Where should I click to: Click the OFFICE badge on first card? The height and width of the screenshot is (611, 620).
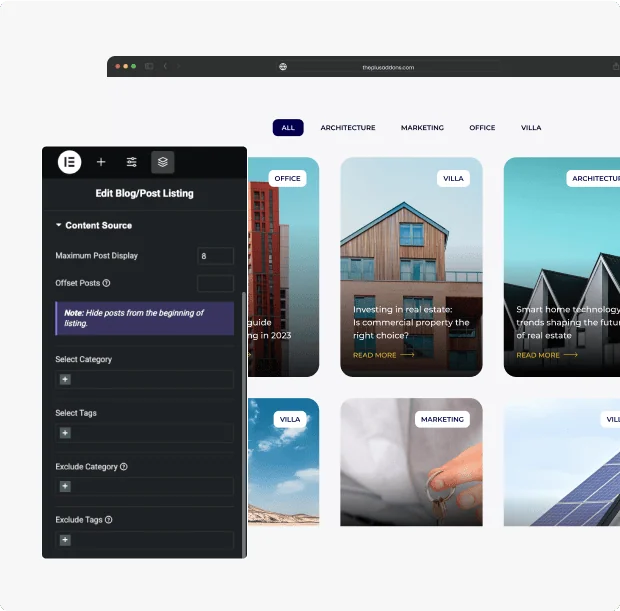[x=287, y=178]
